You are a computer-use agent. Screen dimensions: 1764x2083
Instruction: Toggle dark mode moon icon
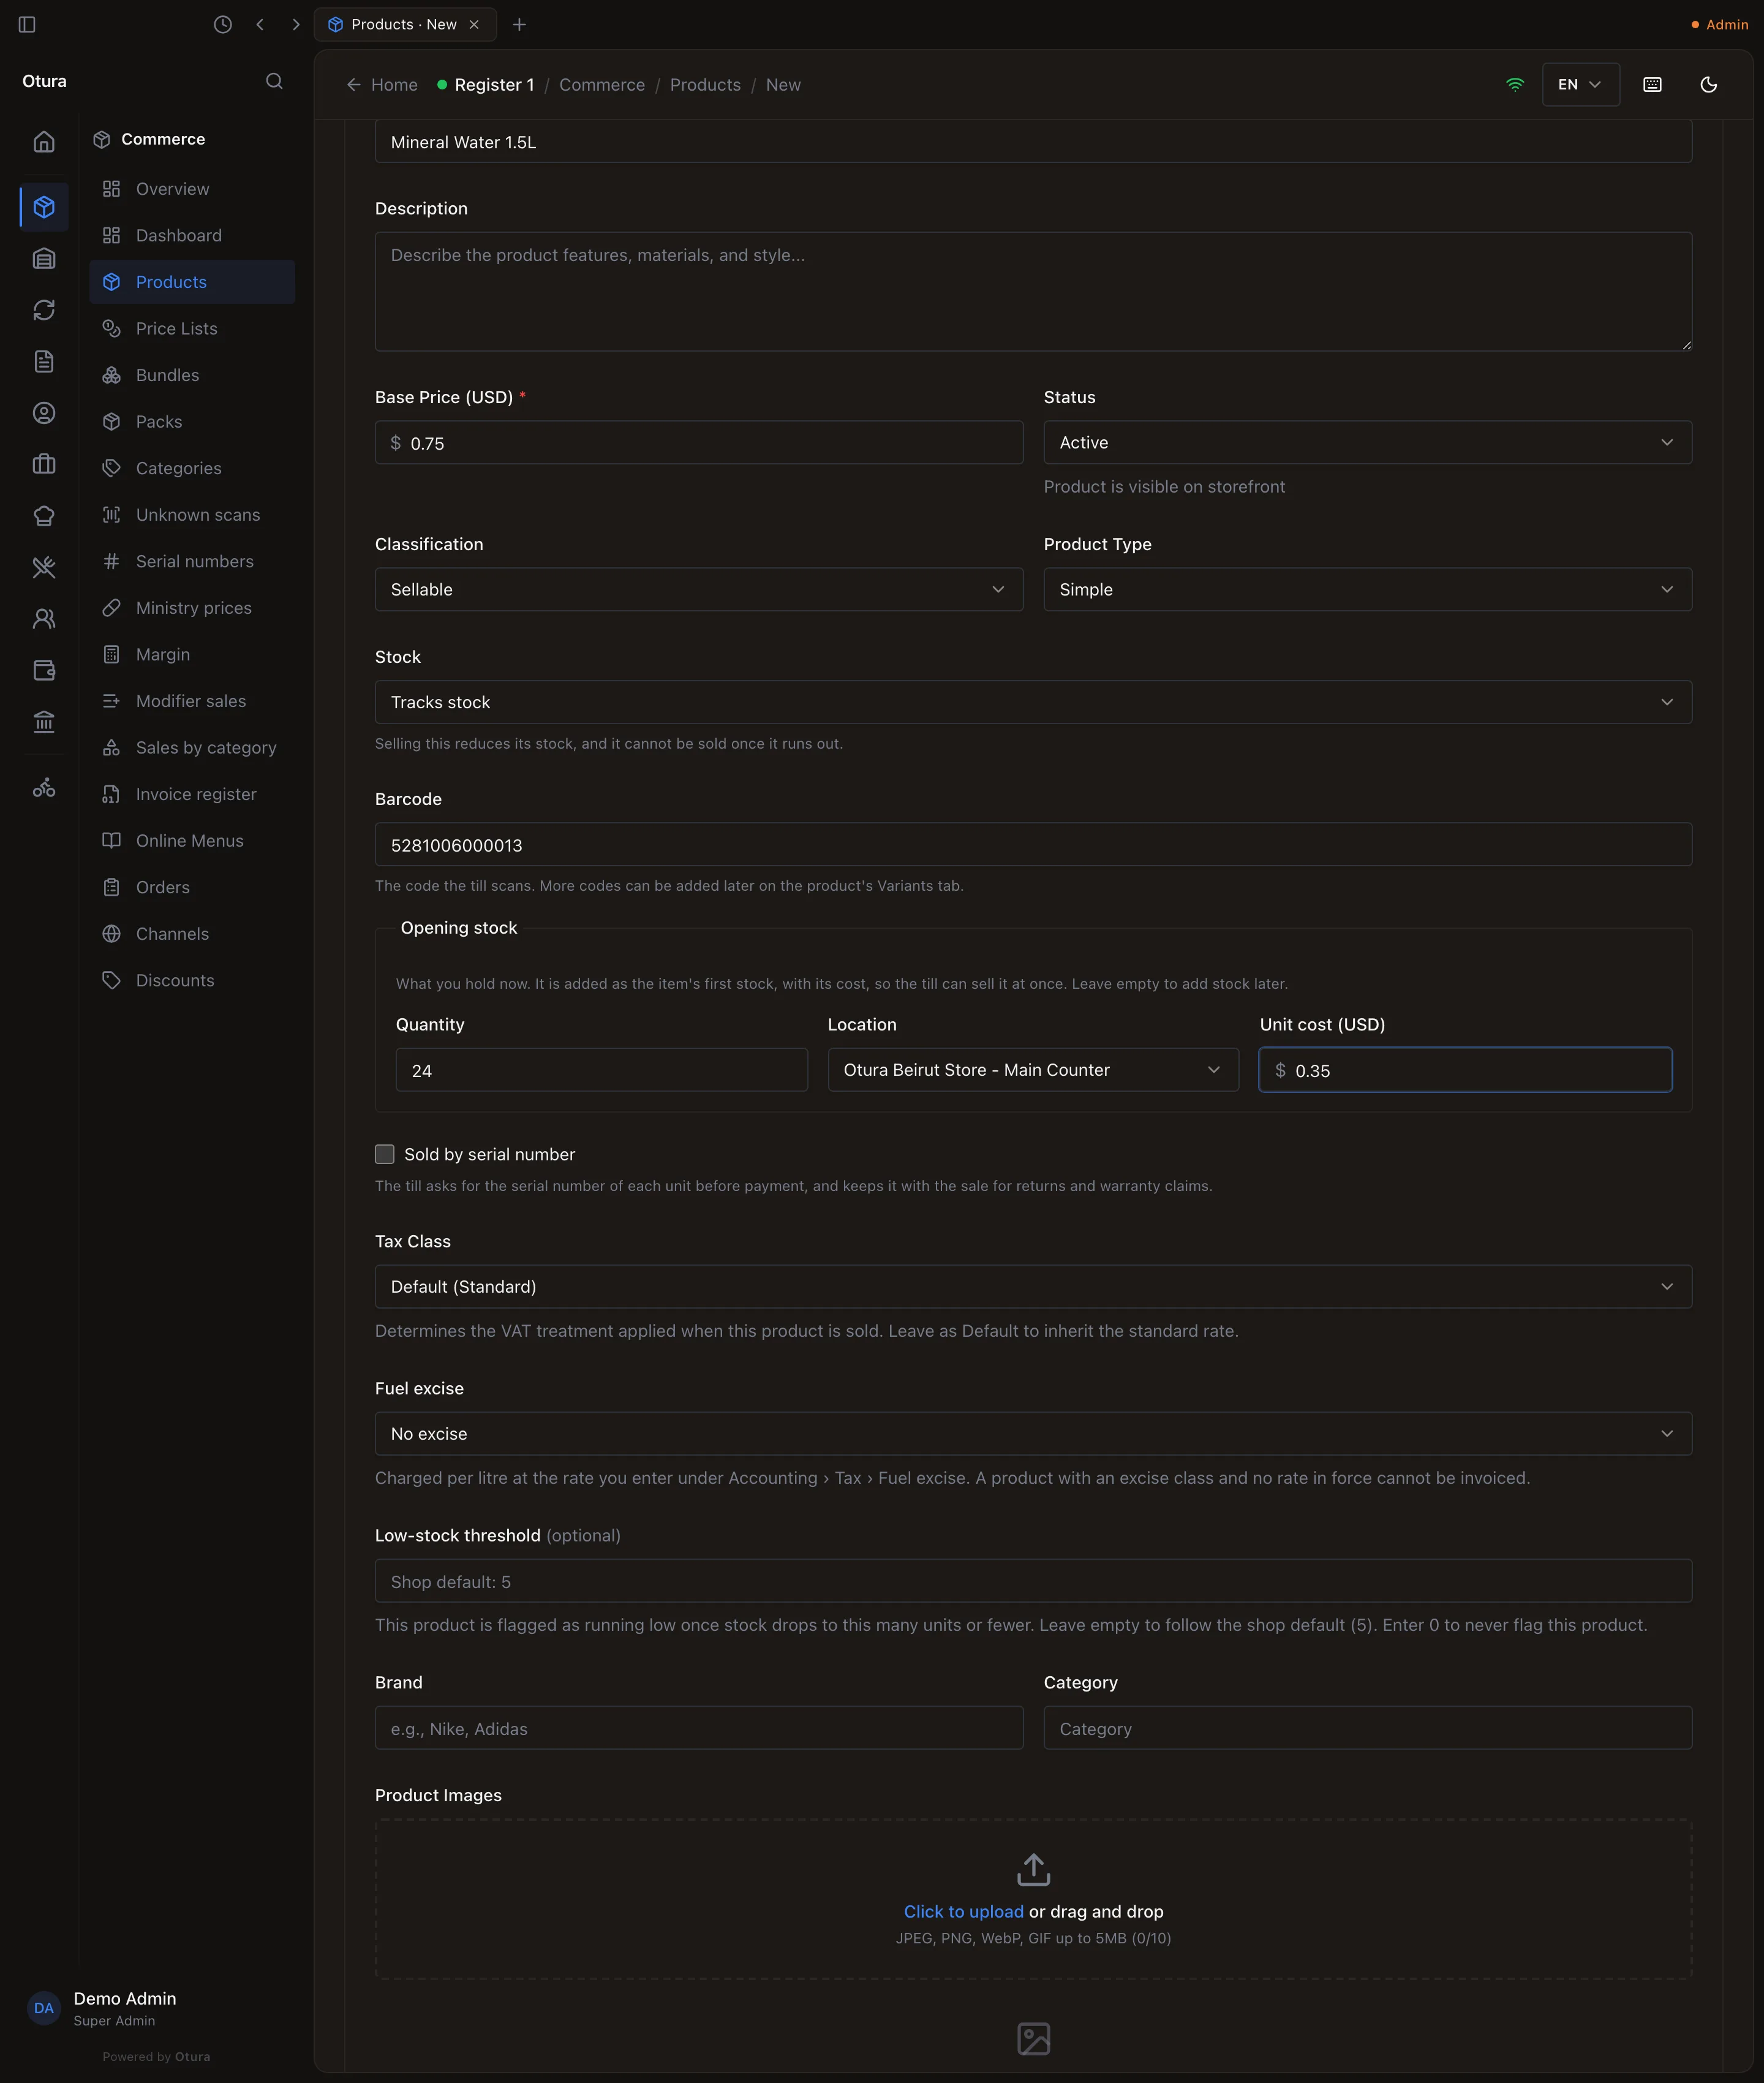[1708, 85]
